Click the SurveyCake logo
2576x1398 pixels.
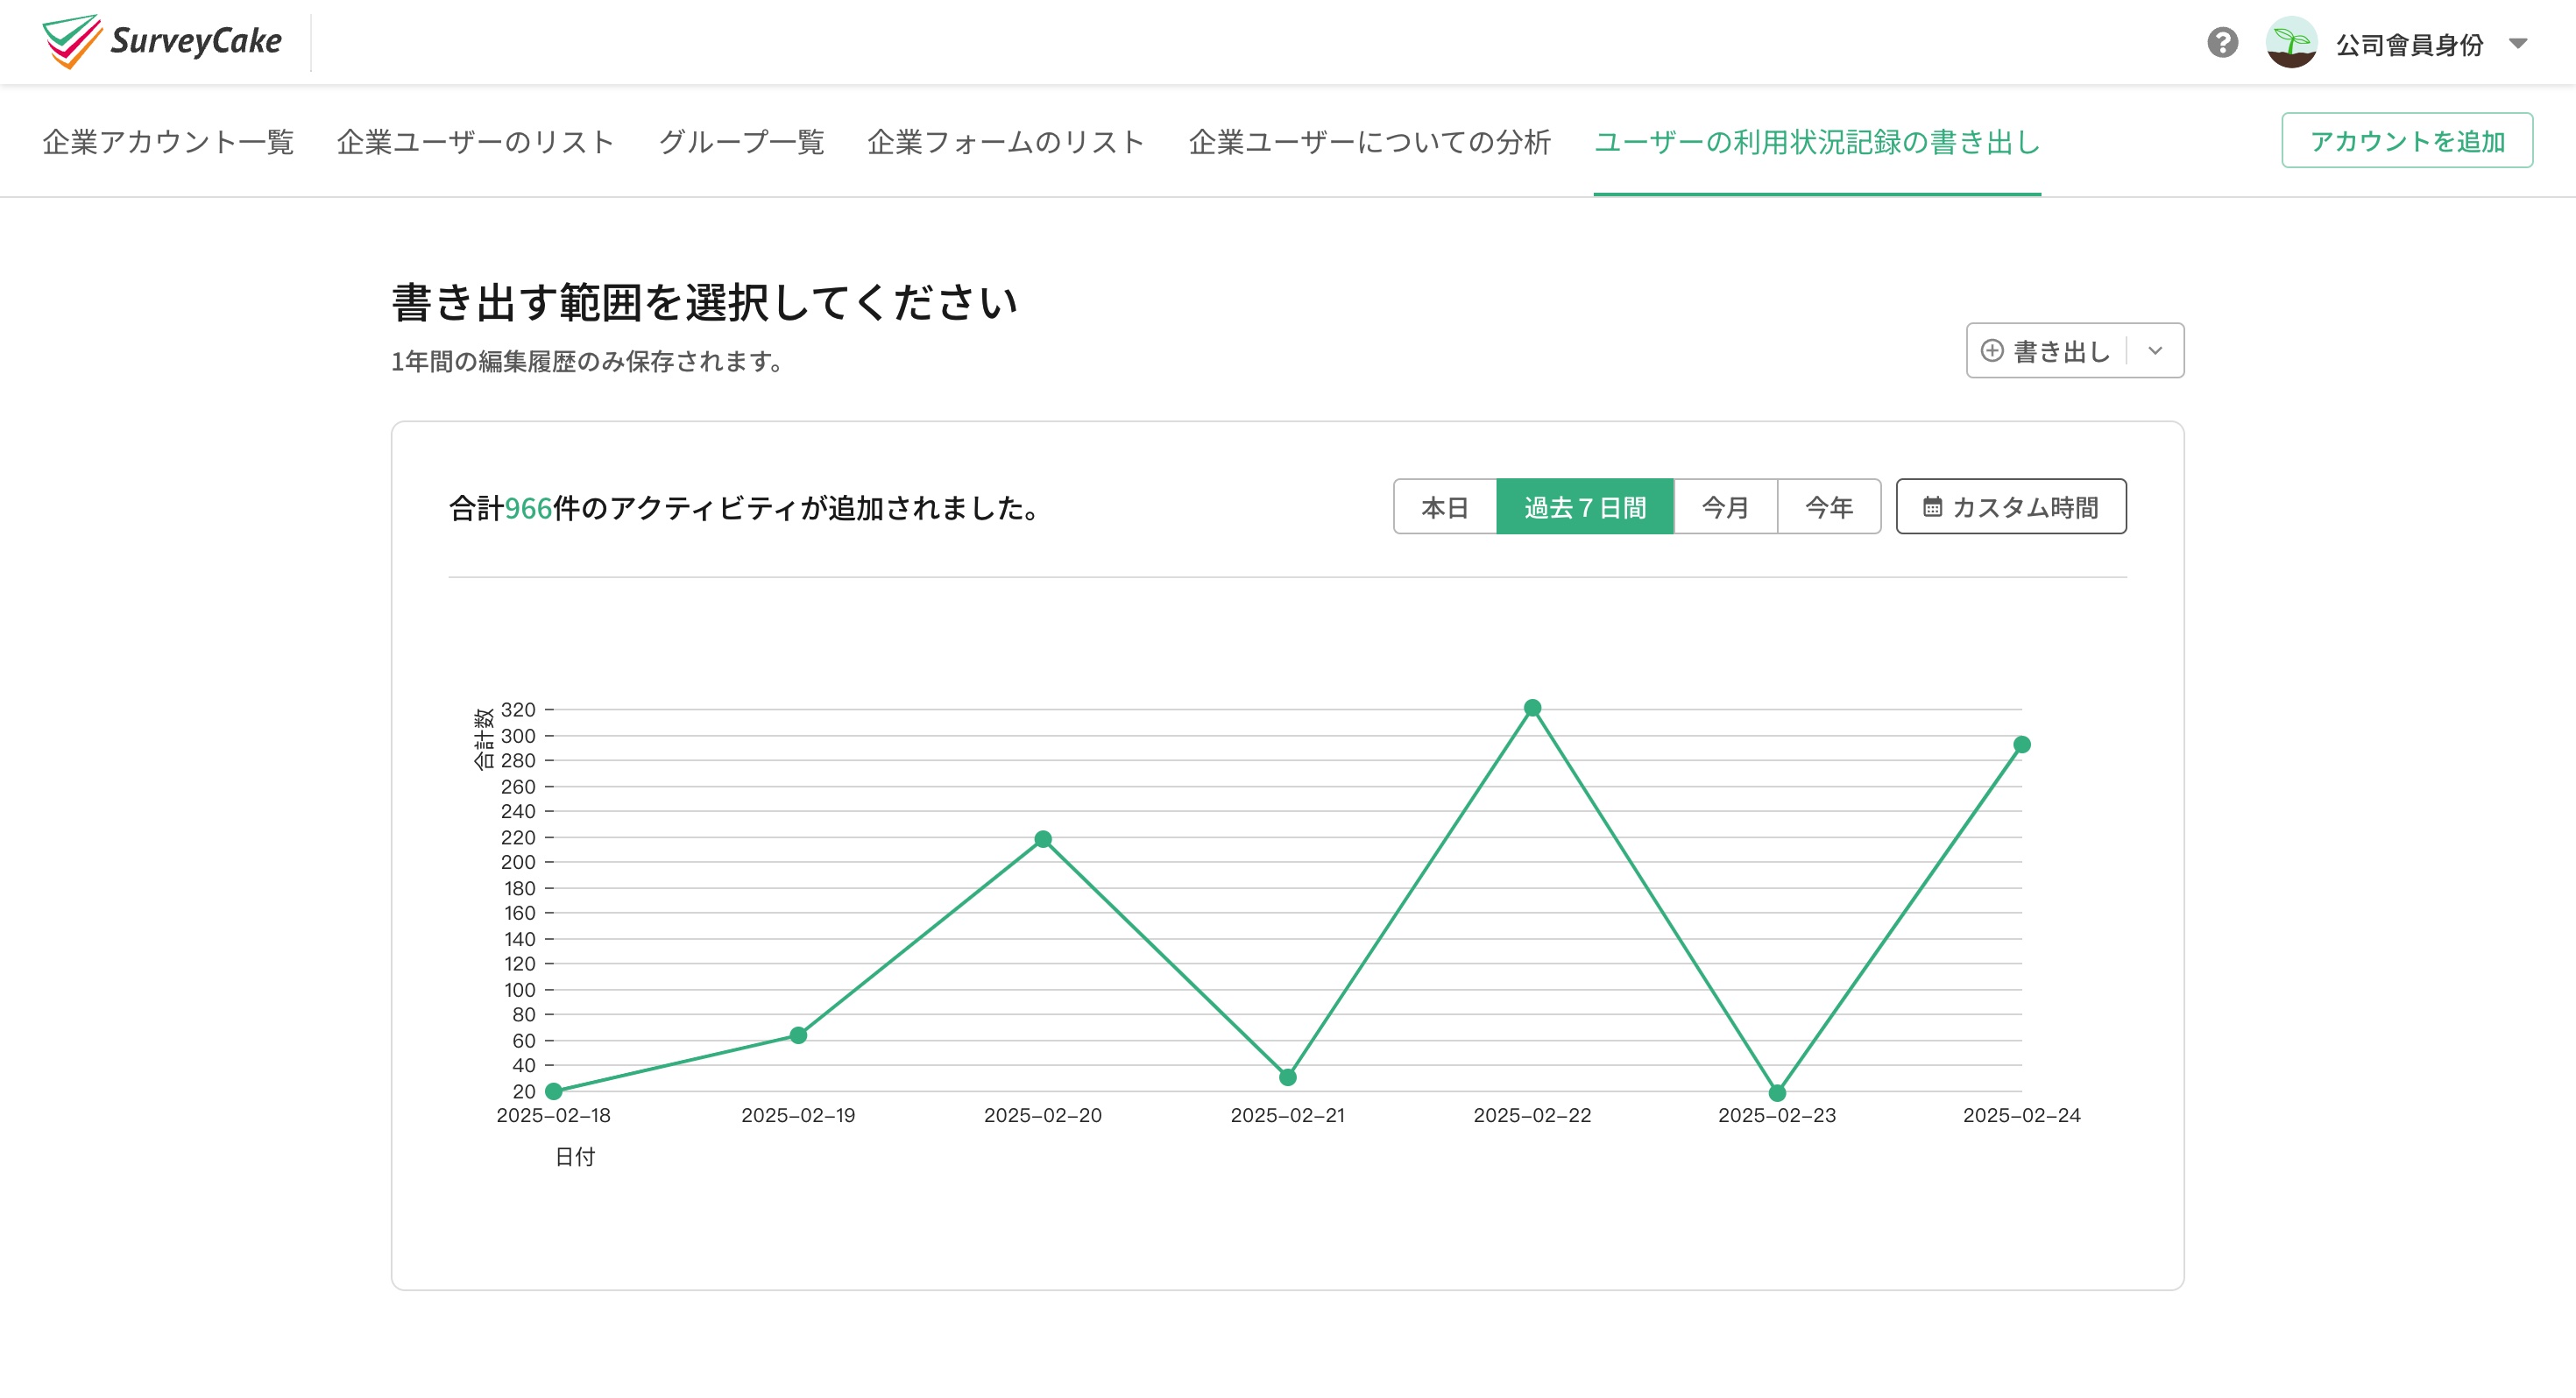(x=162, y=42)
